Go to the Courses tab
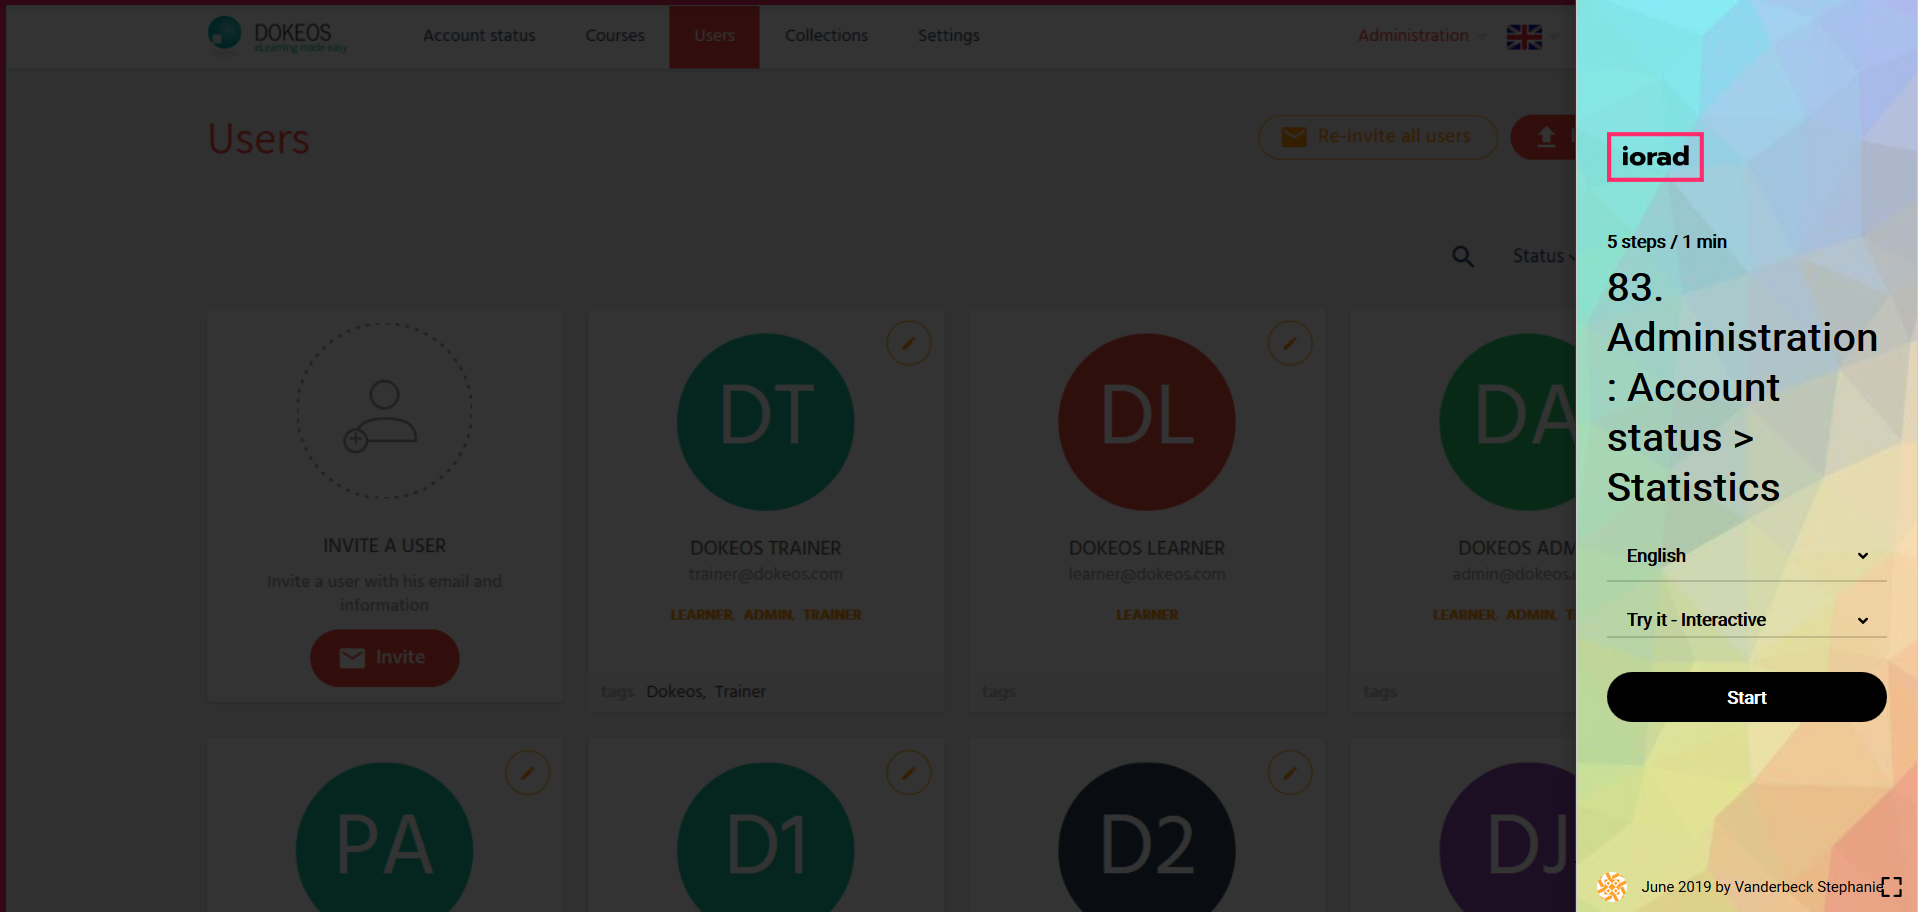This screenshot has height=912, width=1918. [614, 36]
